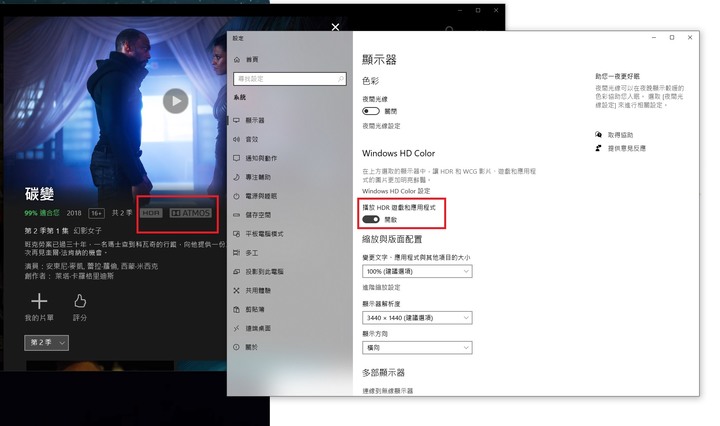
Task: Go to 首頁 home in Settings
Action: click(x=252, y=60)
